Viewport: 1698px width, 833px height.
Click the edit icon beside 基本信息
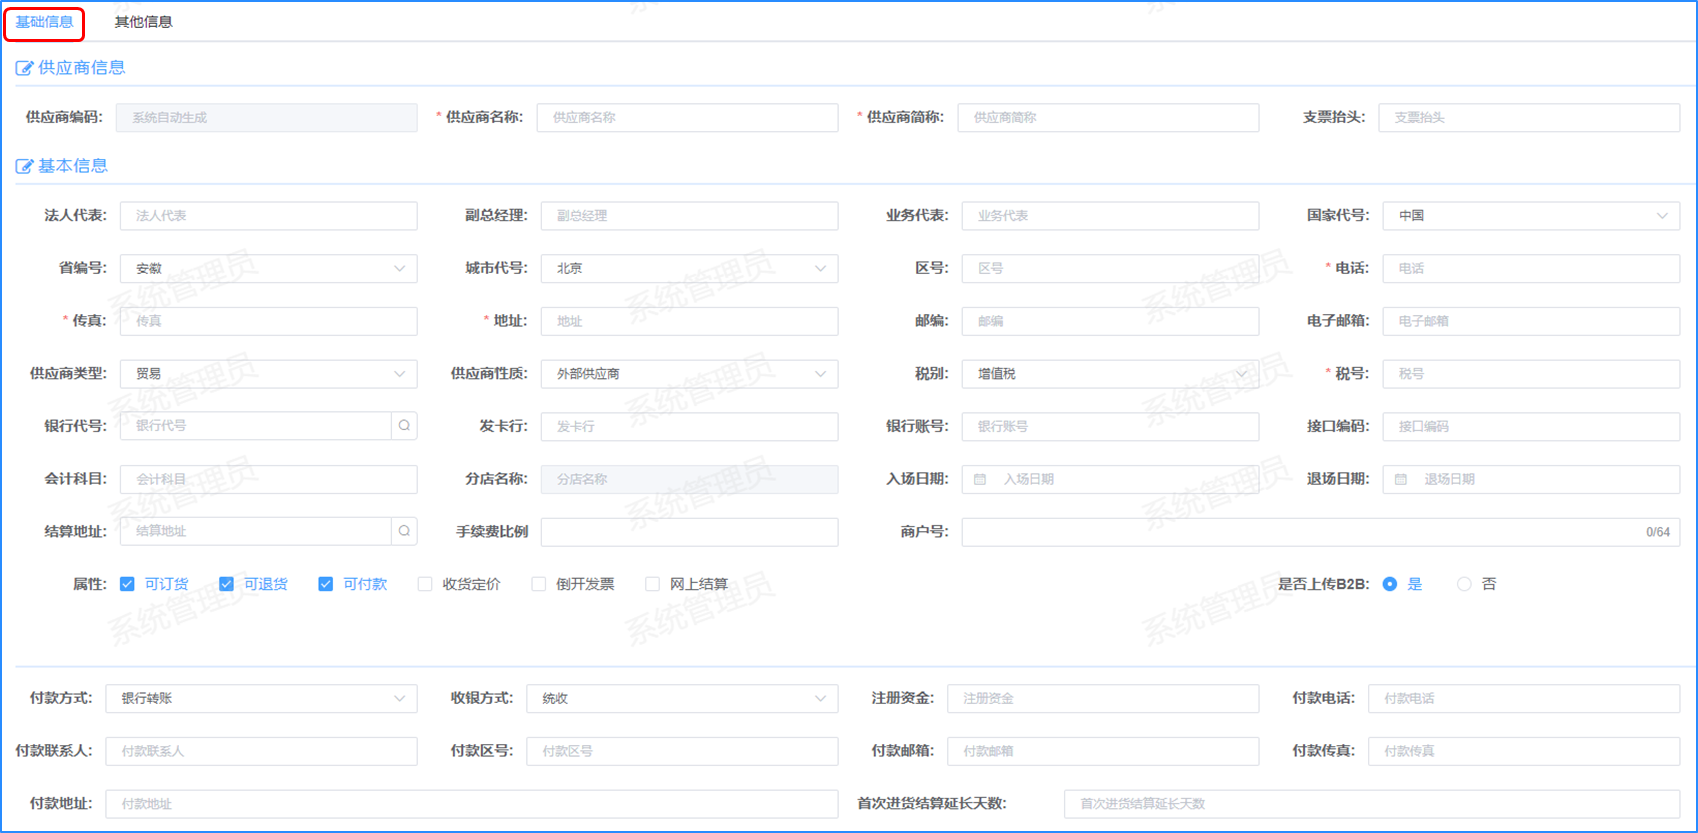click(24, 166)
